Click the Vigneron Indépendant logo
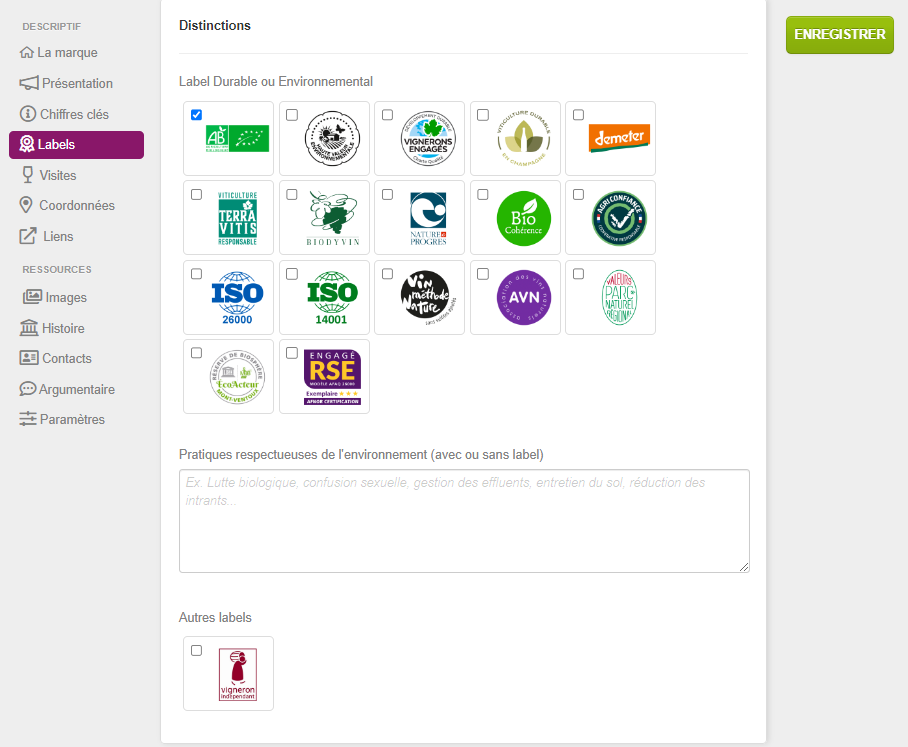 tap(237, 674)
